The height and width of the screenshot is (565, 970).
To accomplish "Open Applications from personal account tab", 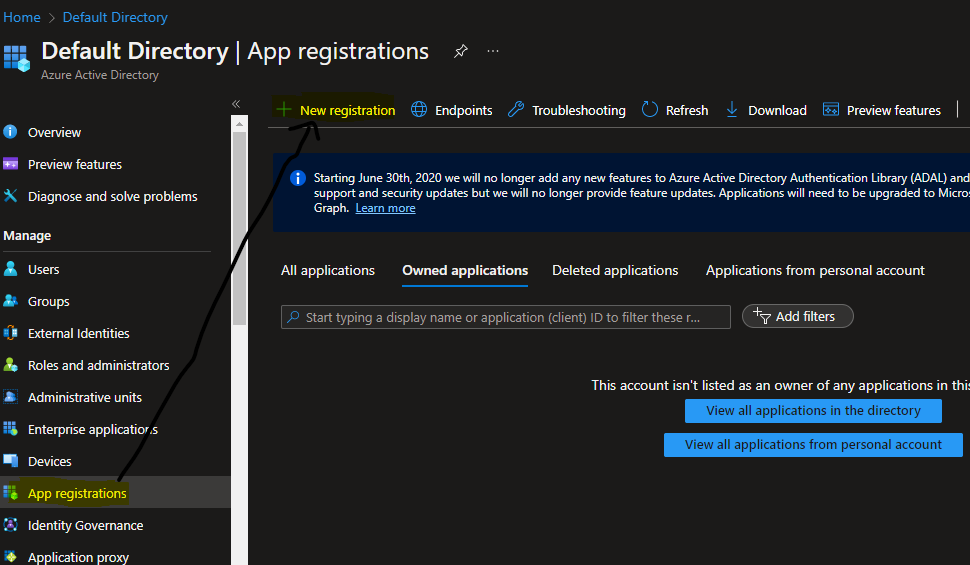I will [x=815, y=270].
